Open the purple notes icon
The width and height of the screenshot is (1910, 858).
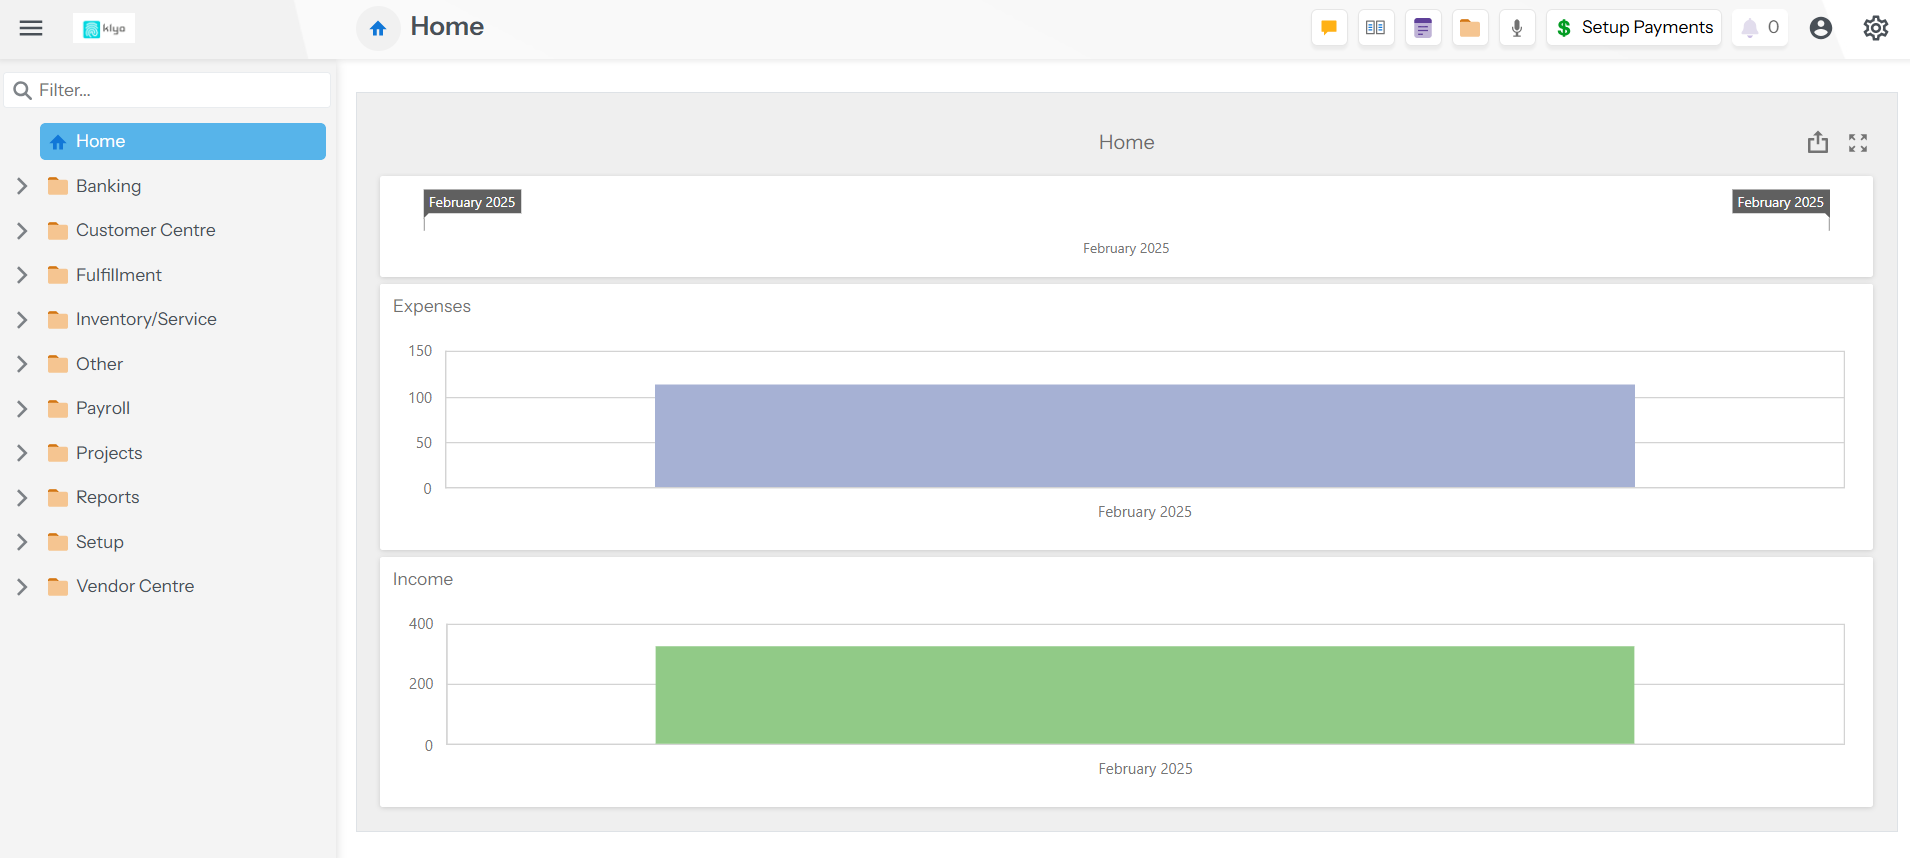(x=1423, y=28)
